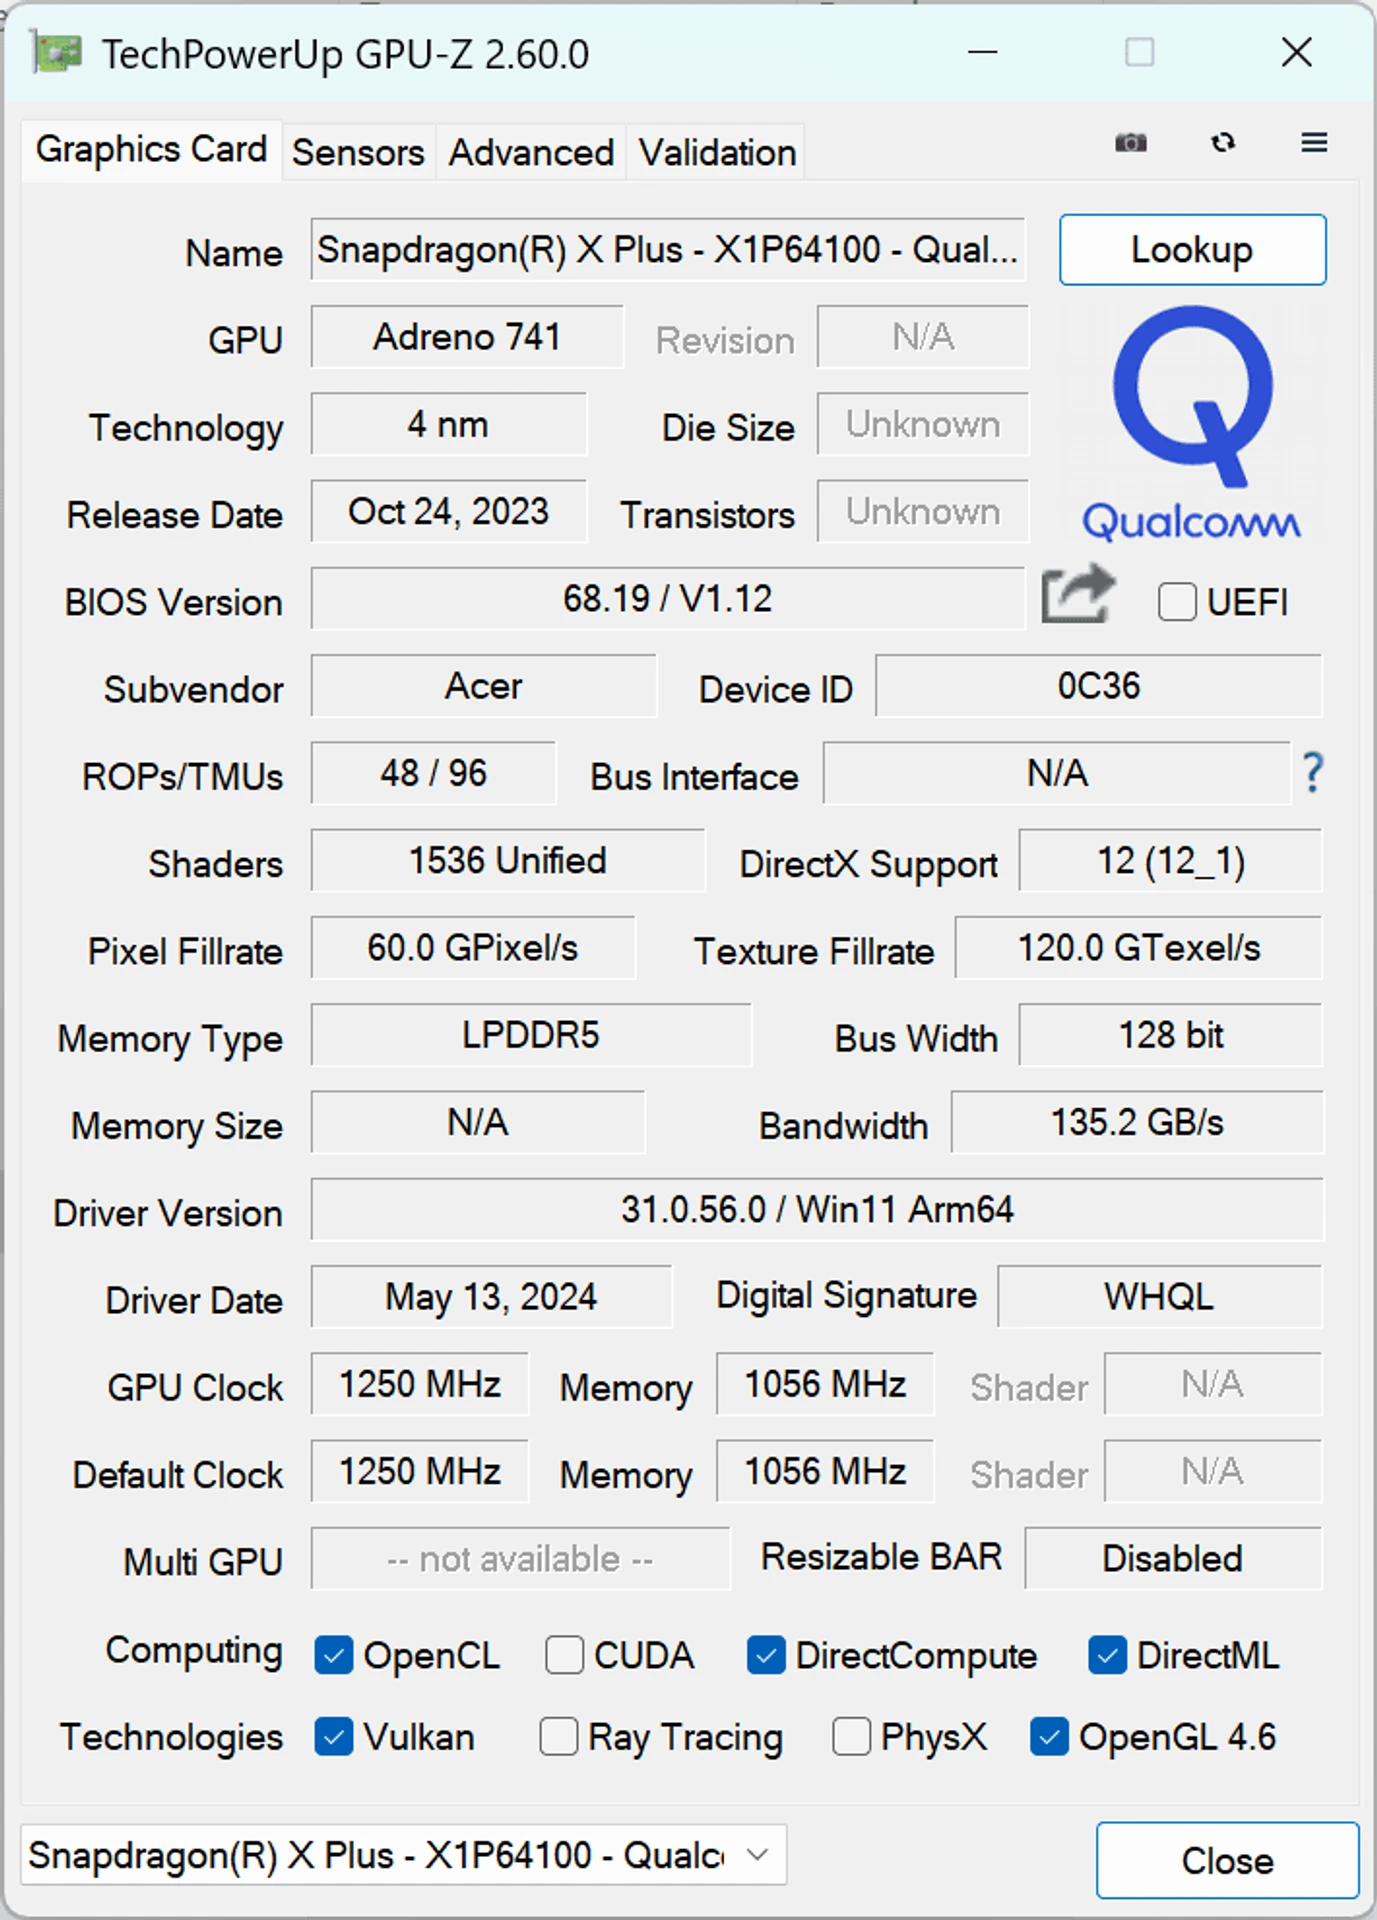The height and width of the screenshot is (1920, 1377).
Task: Click the "Driver Version" label
Action: click(168, 1213)
